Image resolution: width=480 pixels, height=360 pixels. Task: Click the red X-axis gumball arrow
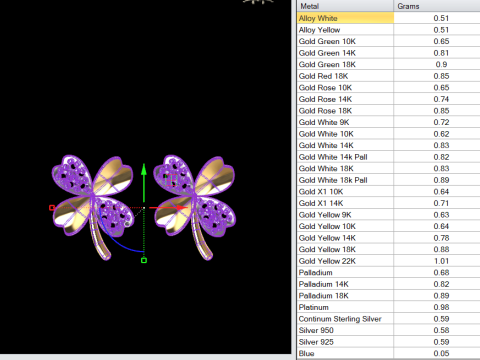tap(168, 208)
